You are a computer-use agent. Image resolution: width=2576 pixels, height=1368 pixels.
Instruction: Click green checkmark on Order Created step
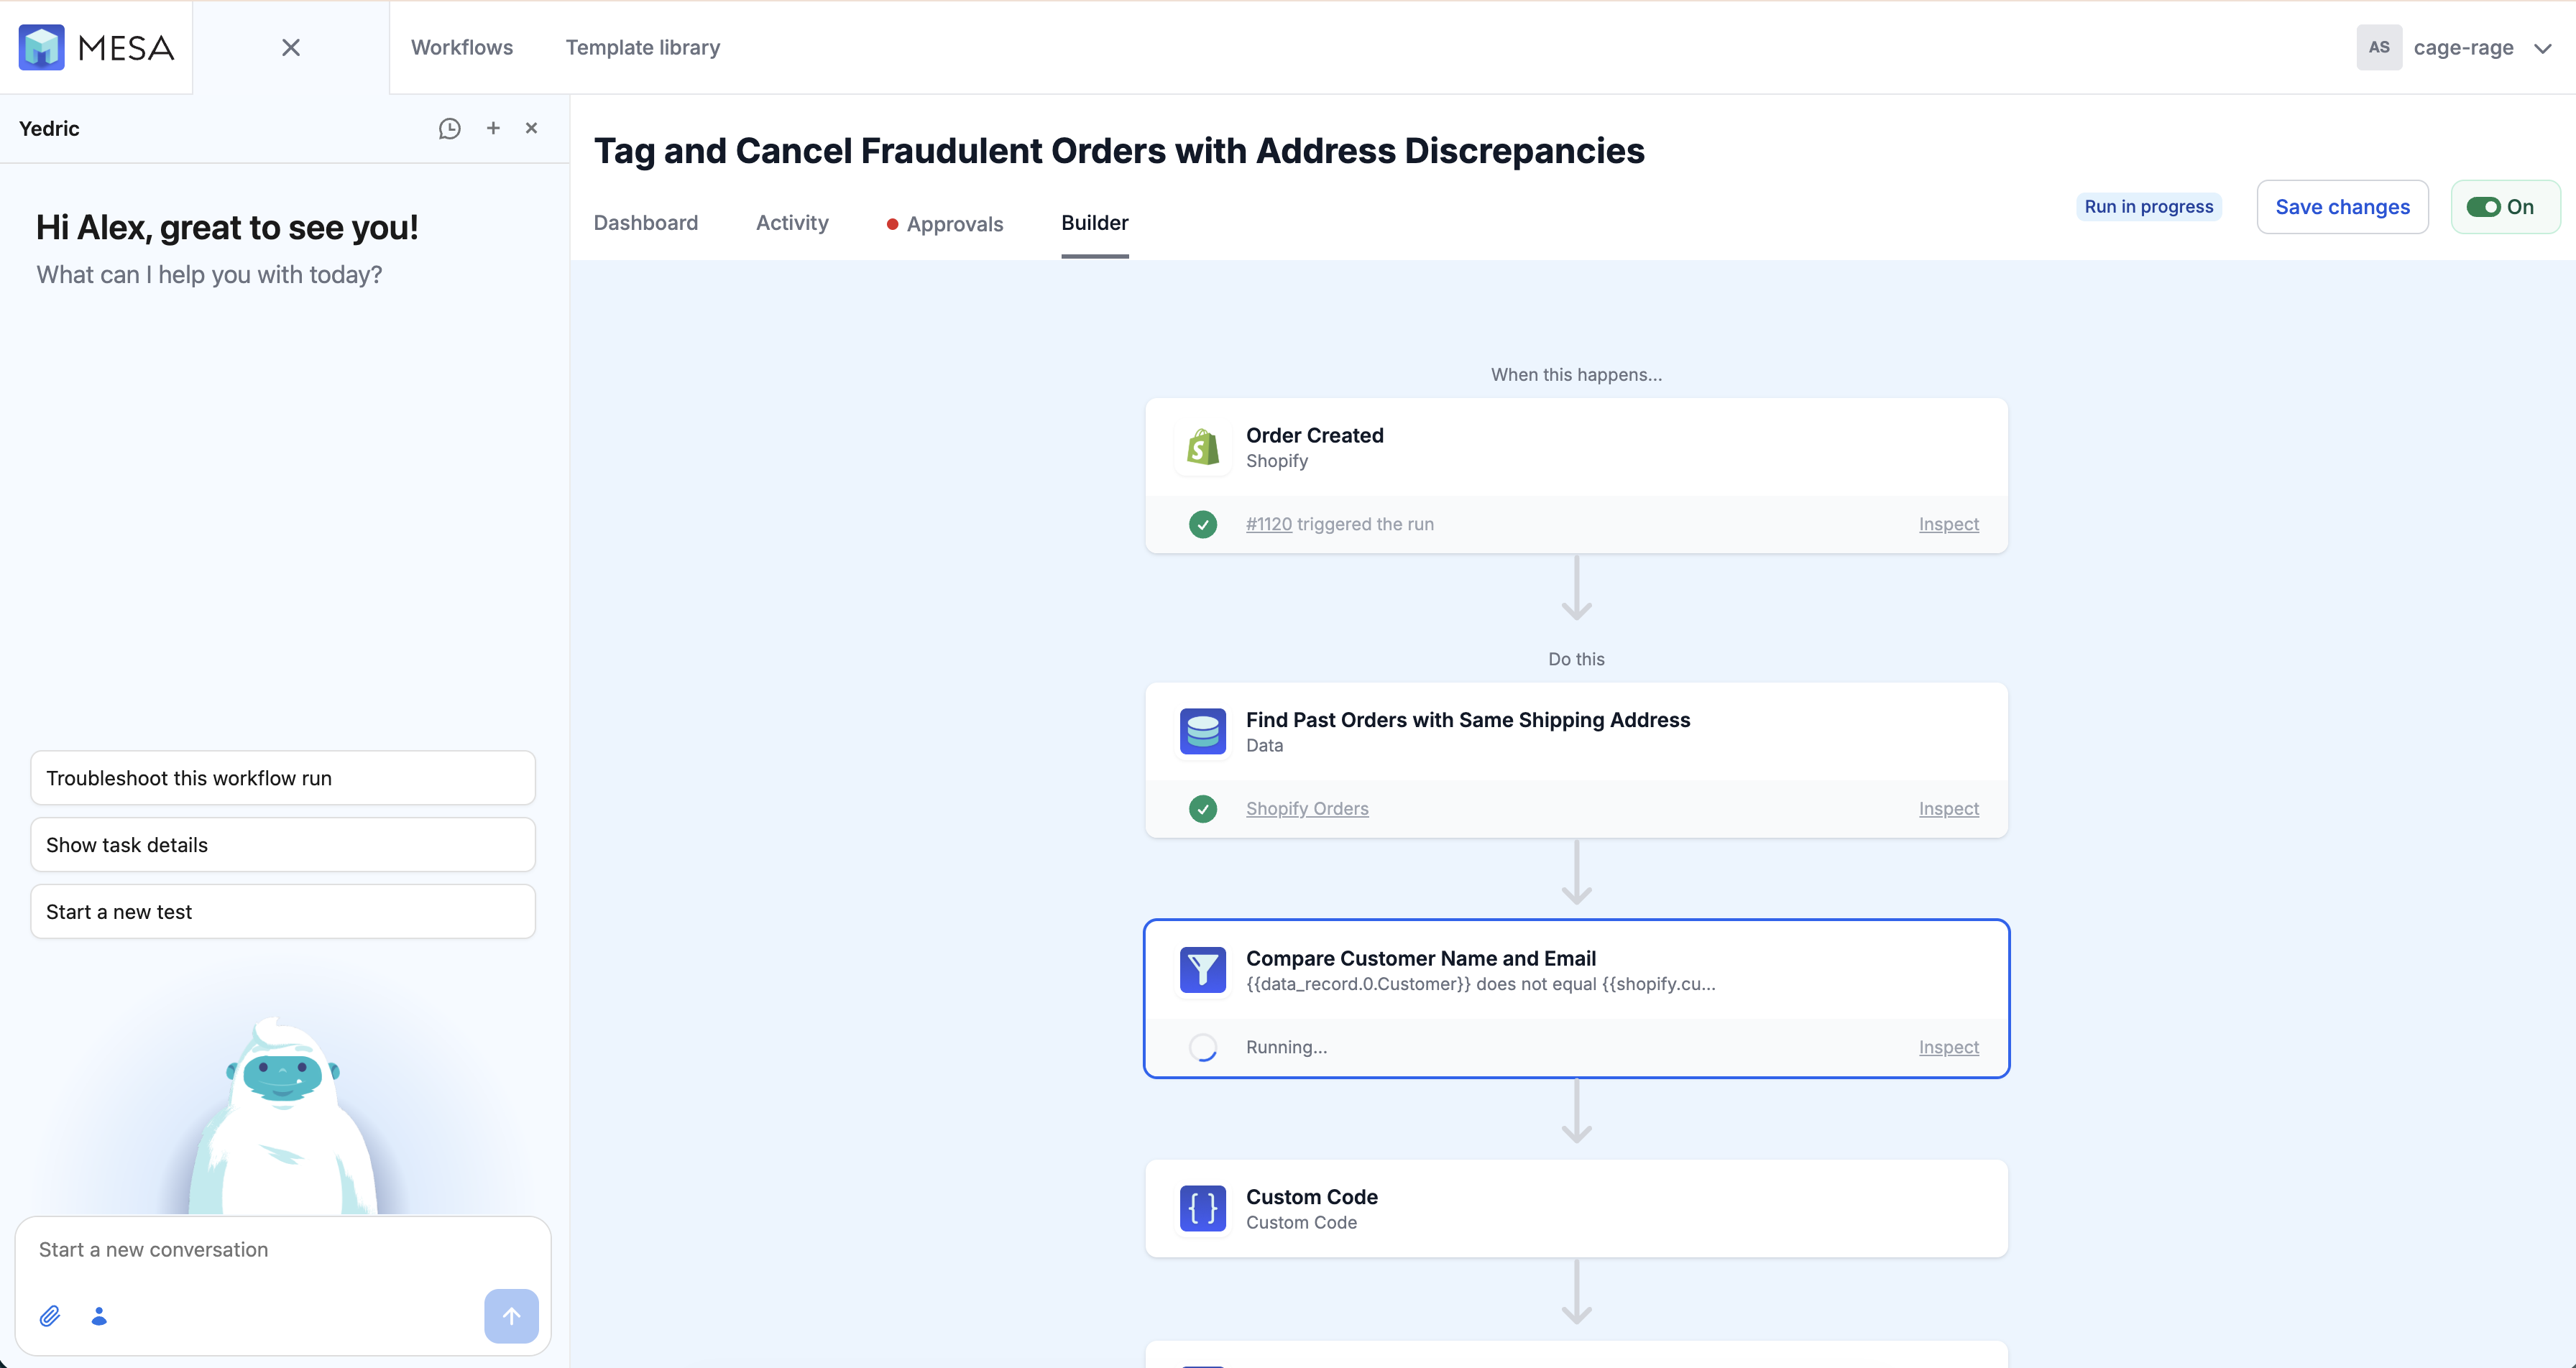[x=1203, y=524]
